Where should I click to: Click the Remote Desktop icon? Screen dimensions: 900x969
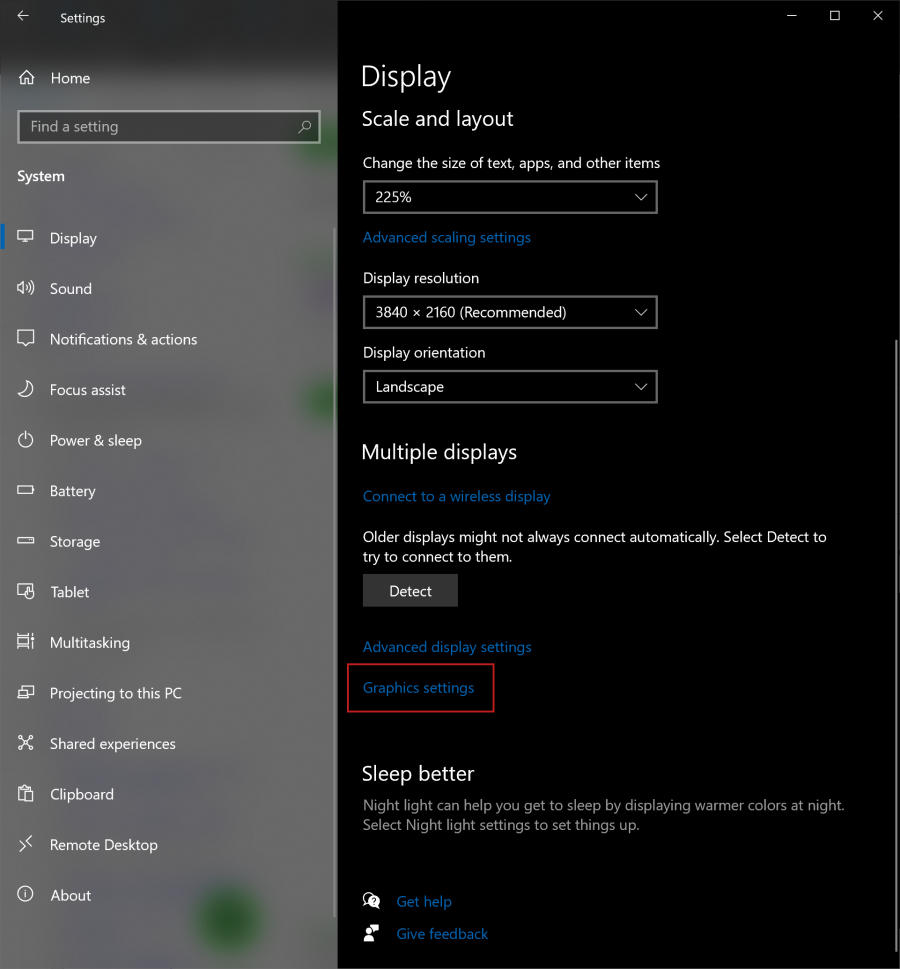pos(27,845)
